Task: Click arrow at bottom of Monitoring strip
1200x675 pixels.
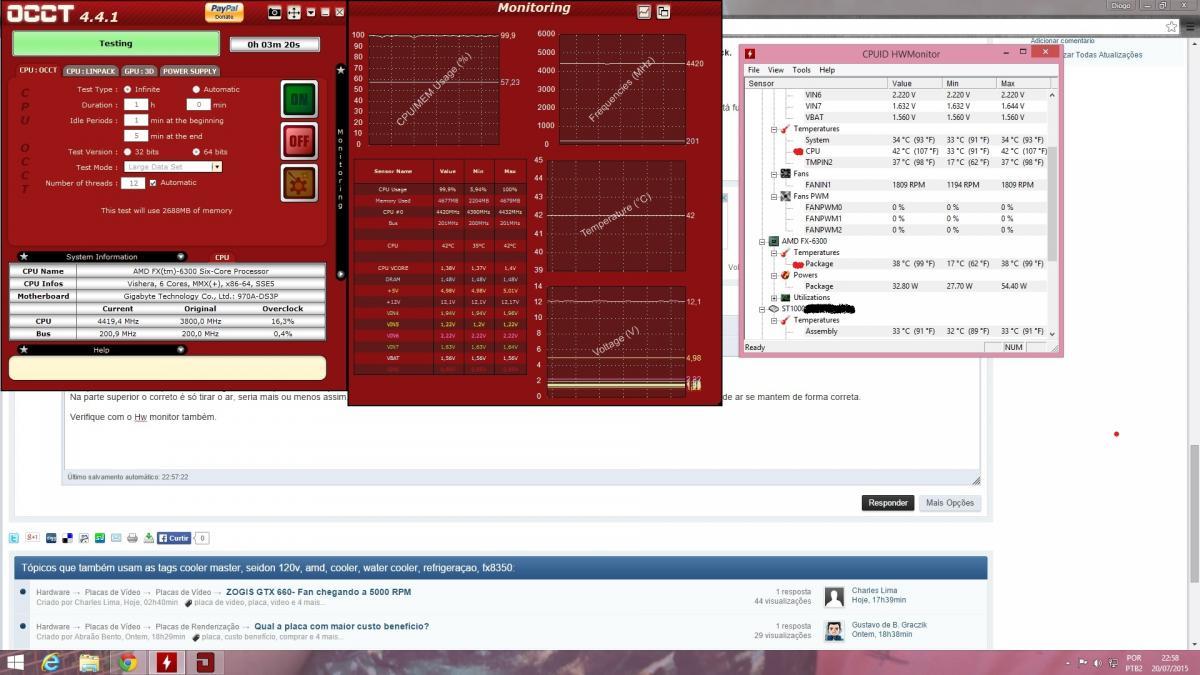Action: pos(340,274)
